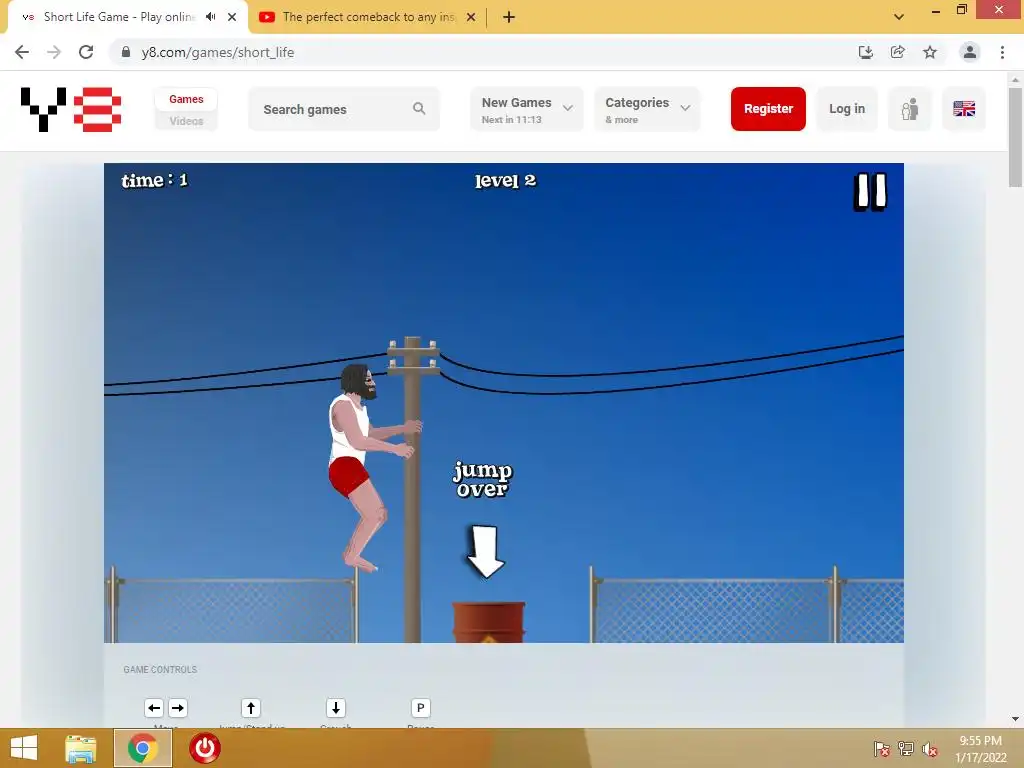This screenshot has width=1024, height=768.
Task: Click the P pause key icon
Action: tap(421, 708)
